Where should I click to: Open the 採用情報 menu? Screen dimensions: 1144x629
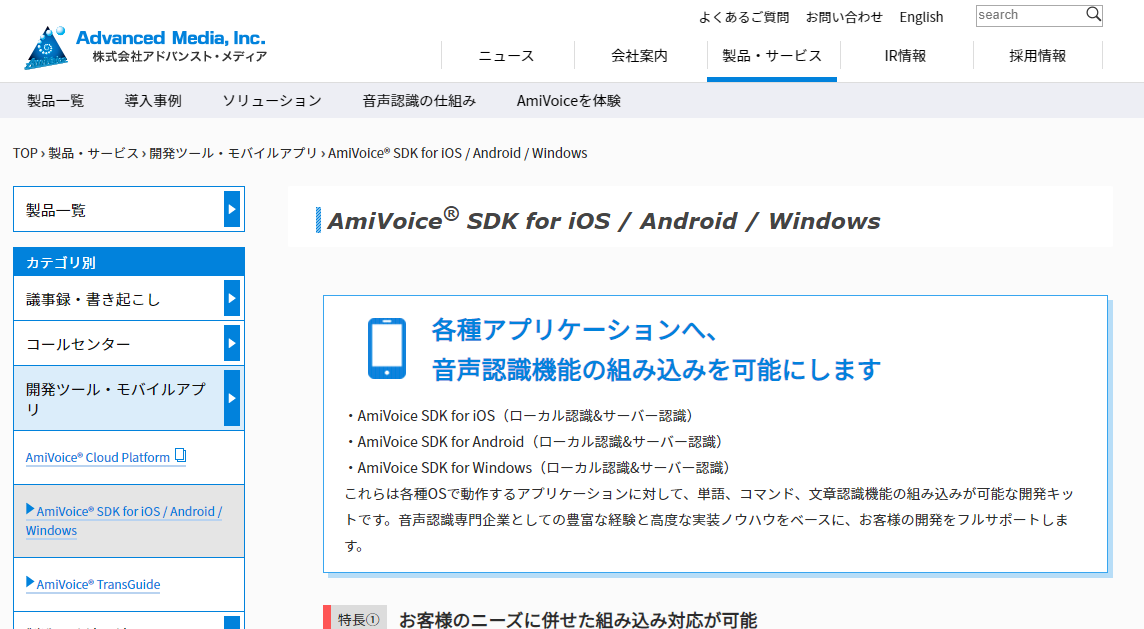click(x=1037, y=56)
